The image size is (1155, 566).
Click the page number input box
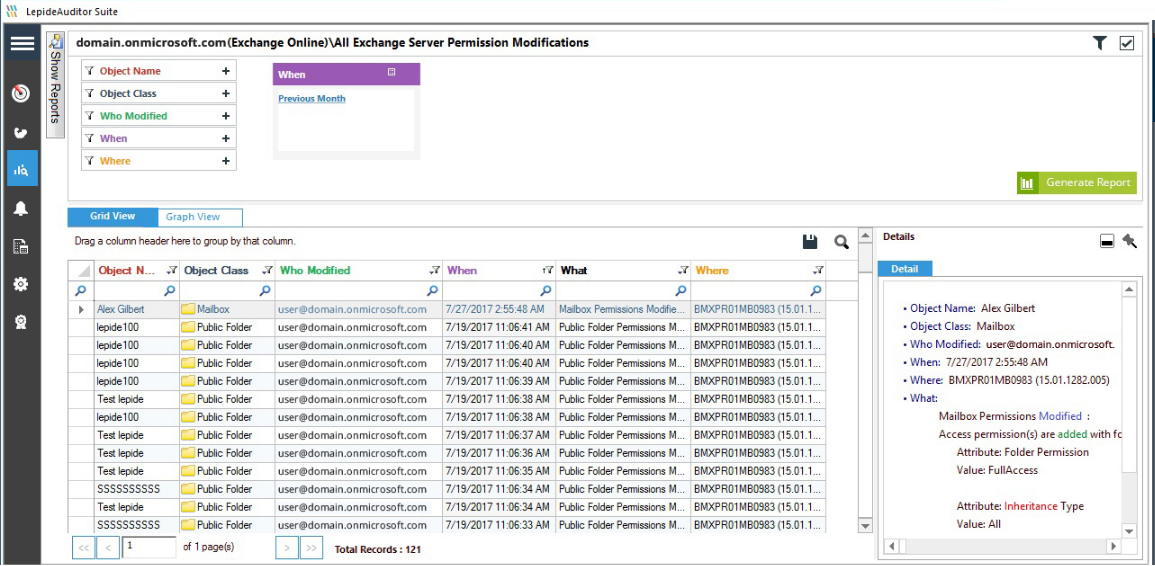point(150,546)
